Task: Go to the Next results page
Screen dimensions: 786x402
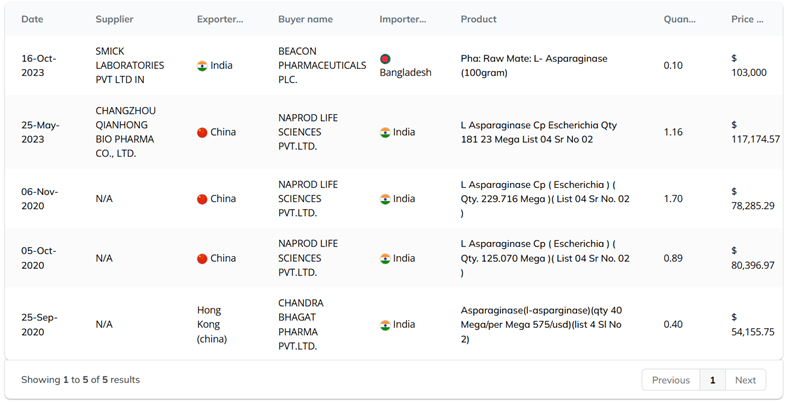Action: tap(745, 380)
